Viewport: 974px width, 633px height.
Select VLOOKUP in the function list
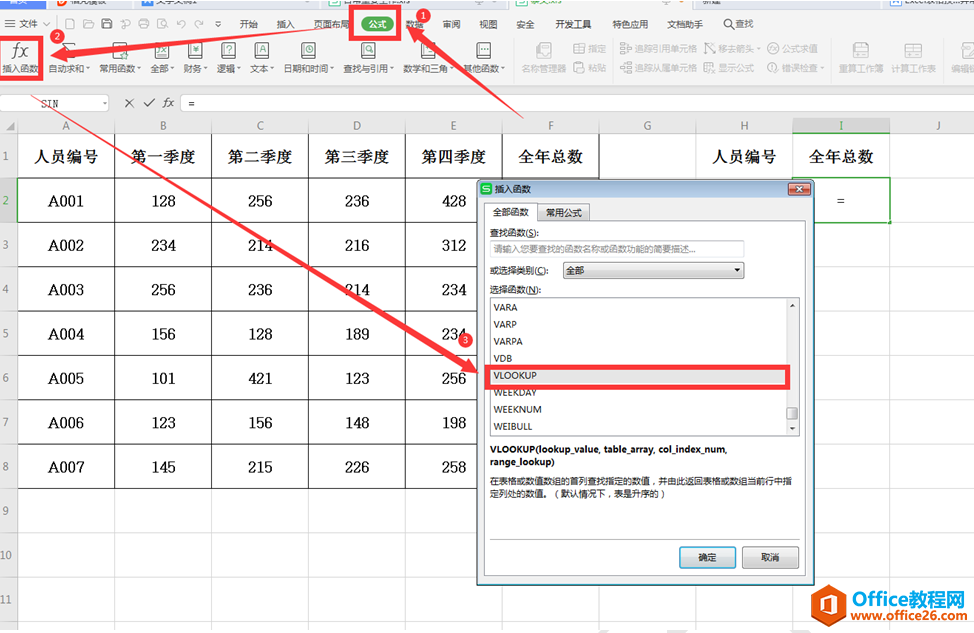point(637,376)
